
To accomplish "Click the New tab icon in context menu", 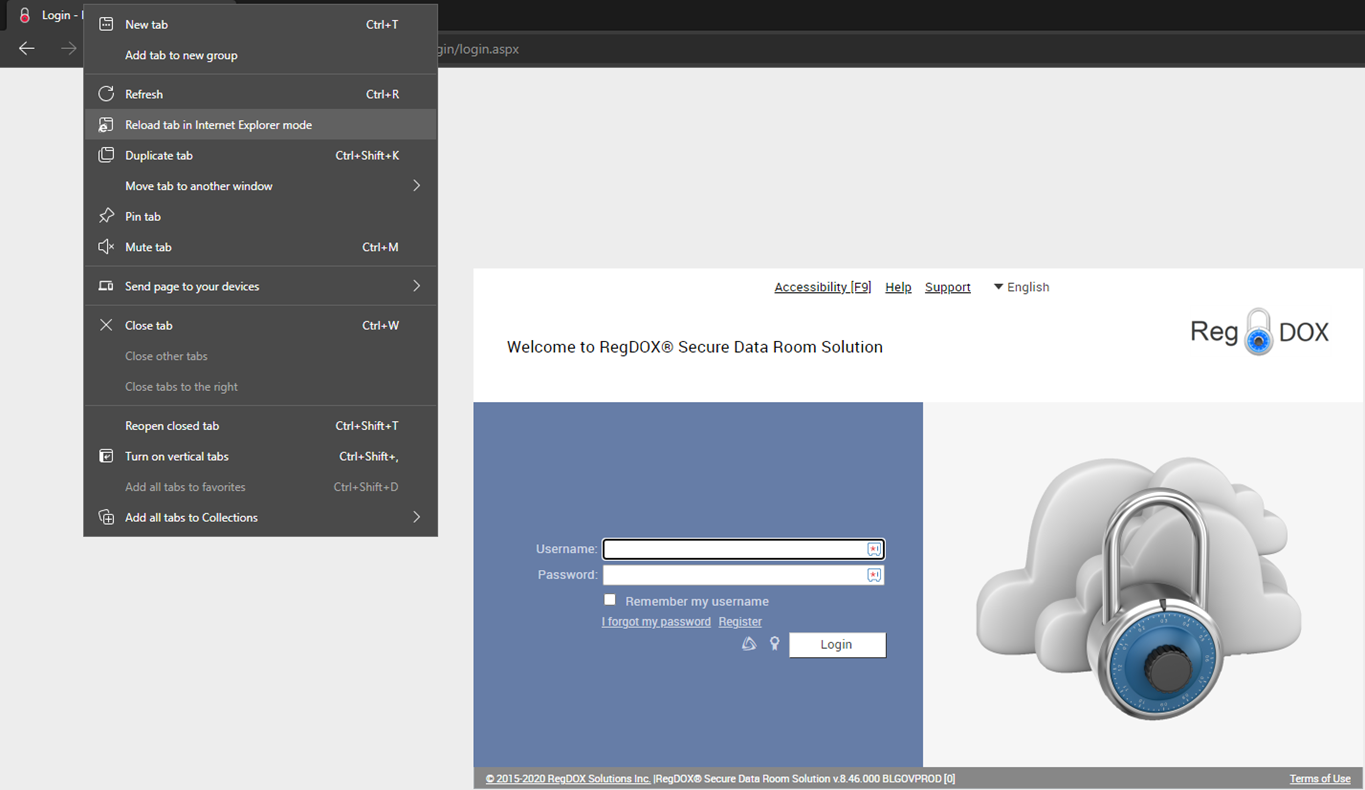I will (106, 24).
